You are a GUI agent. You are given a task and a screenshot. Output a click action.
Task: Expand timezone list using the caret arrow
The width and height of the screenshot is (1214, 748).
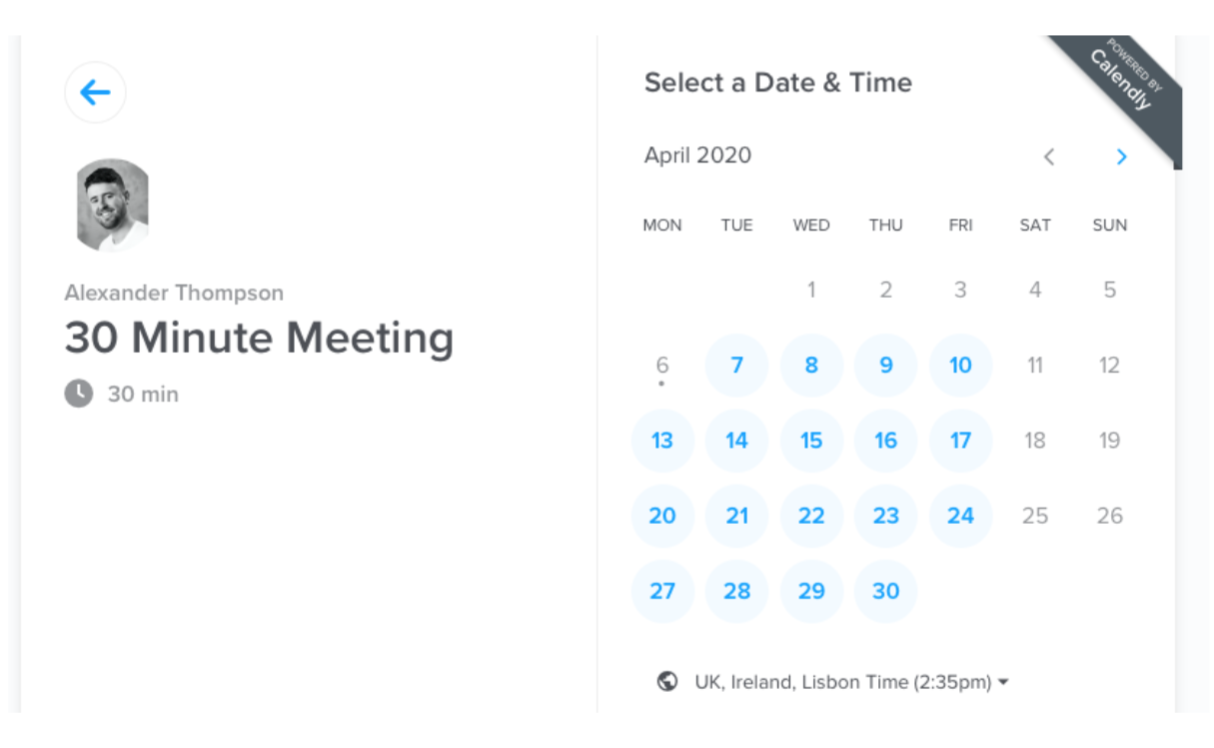click(1003, 683)
